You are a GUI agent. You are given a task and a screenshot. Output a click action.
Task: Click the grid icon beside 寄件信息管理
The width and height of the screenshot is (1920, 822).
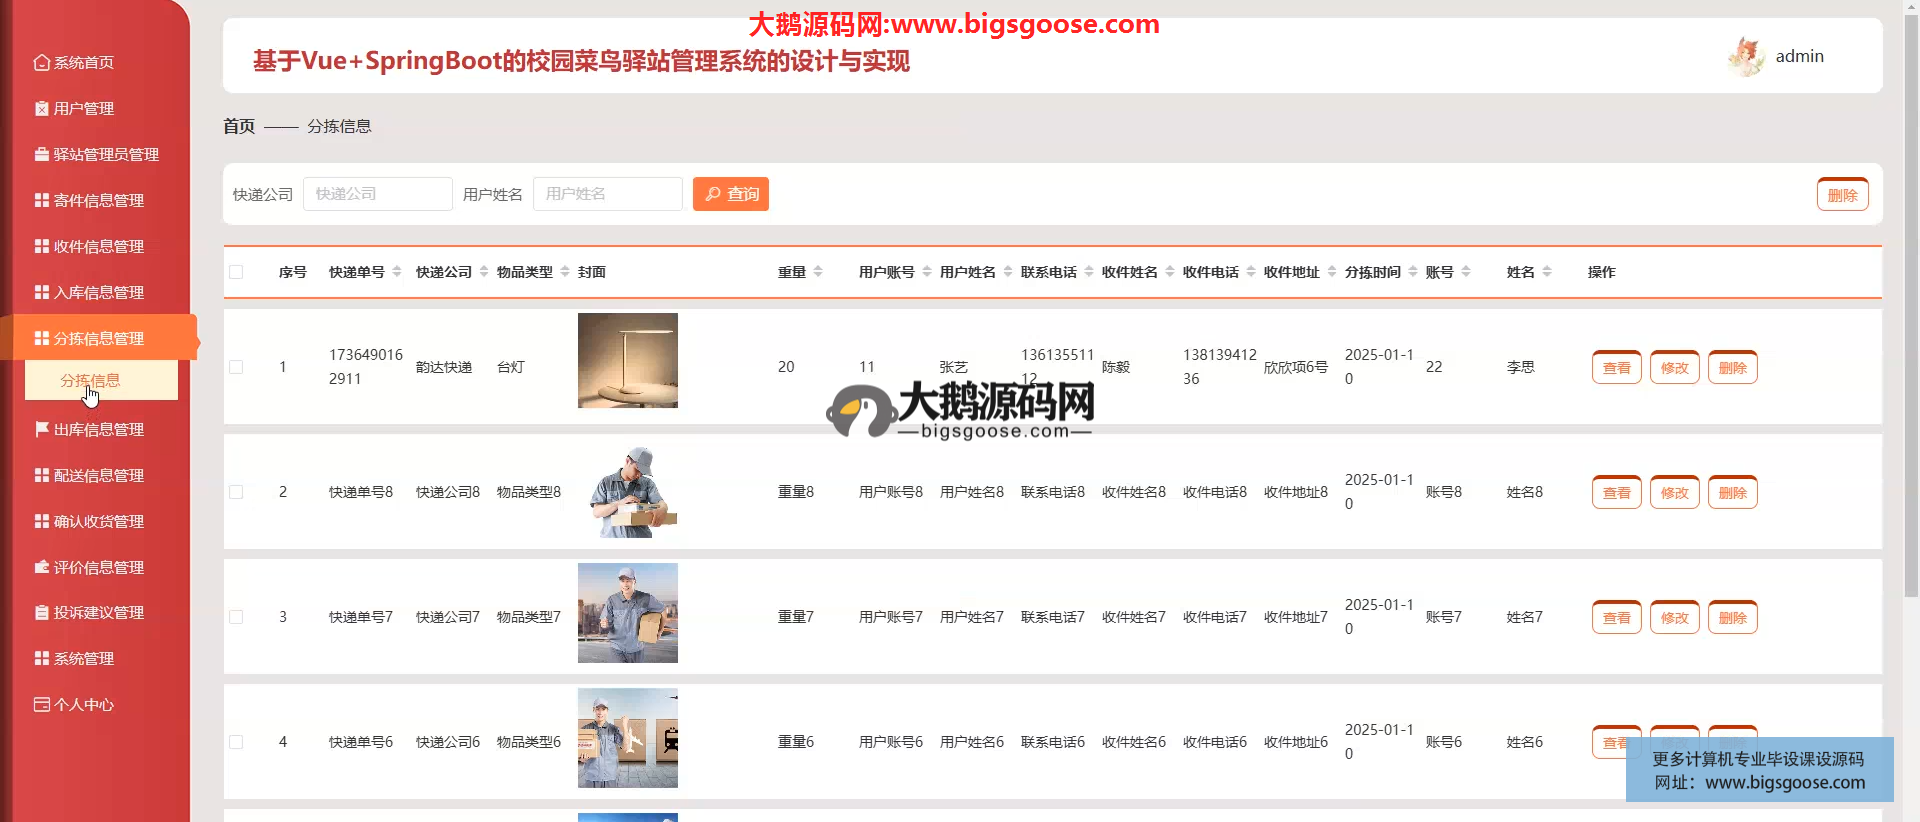41,201
